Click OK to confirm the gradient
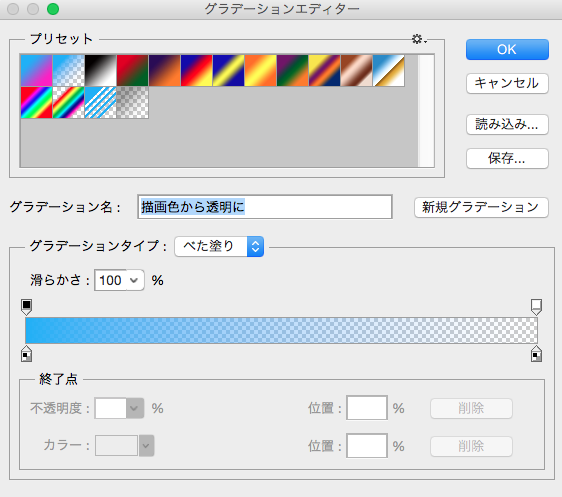The width and height of the screenshot is (562, 497). point(507,49)
